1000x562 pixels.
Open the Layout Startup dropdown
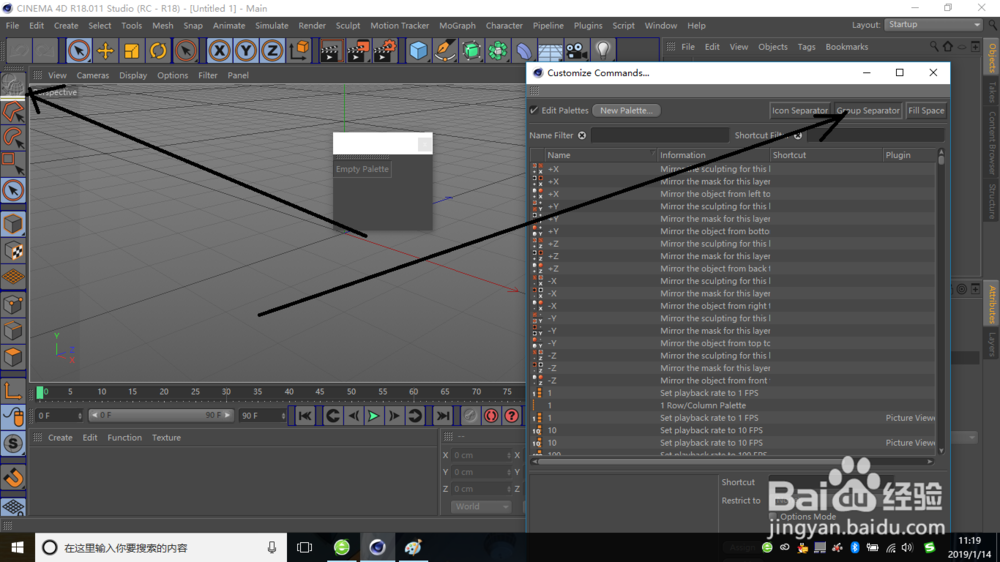(933, 25)
